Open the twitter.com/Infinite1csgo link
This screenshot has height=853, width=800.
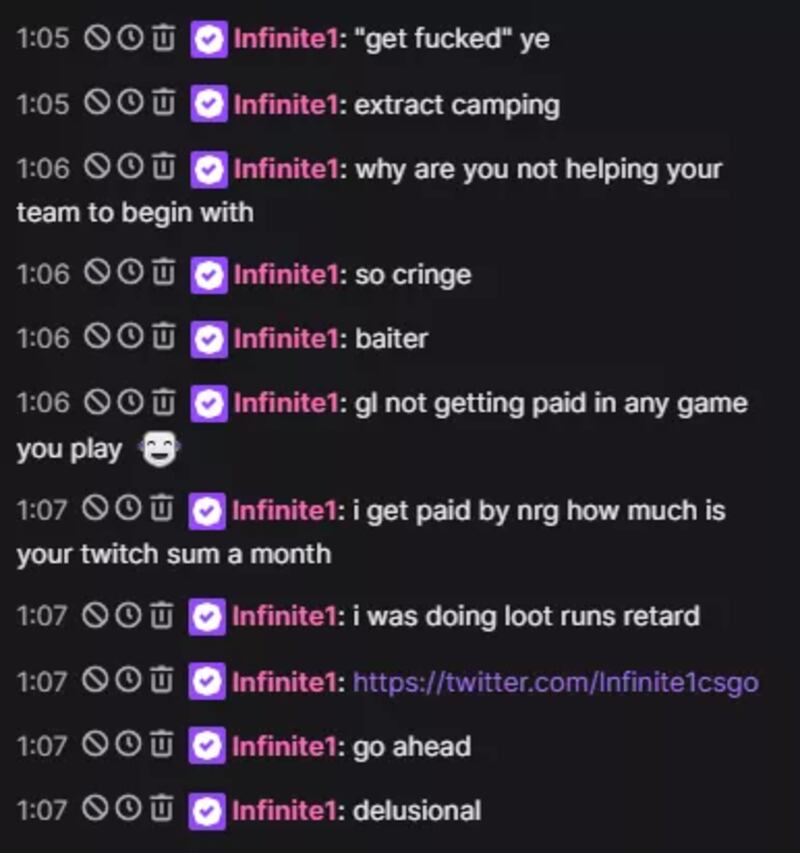click(555, 682)
